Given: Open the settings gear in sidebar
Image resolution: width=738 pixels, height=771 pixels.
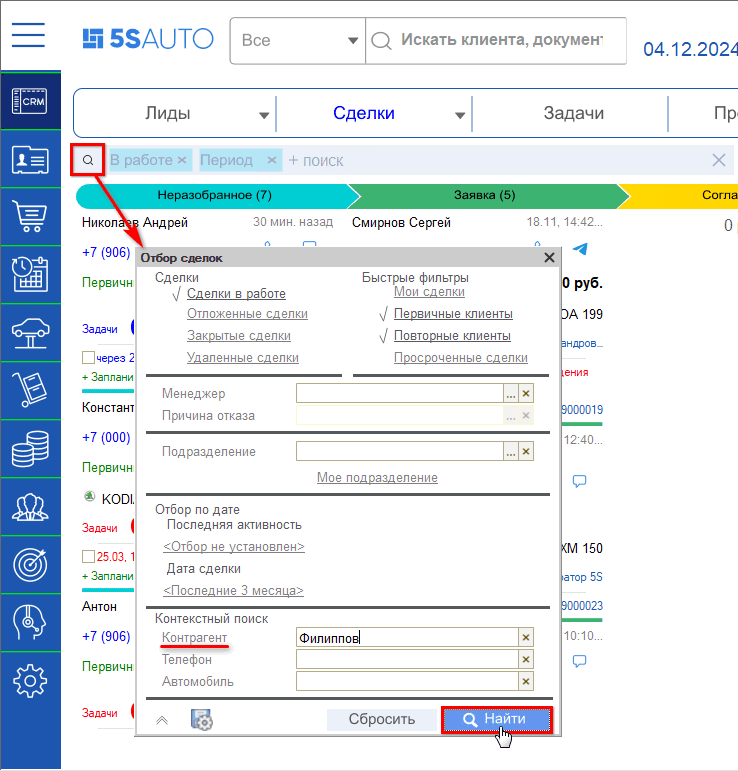Looking at the screenshot, I should 30,681.
